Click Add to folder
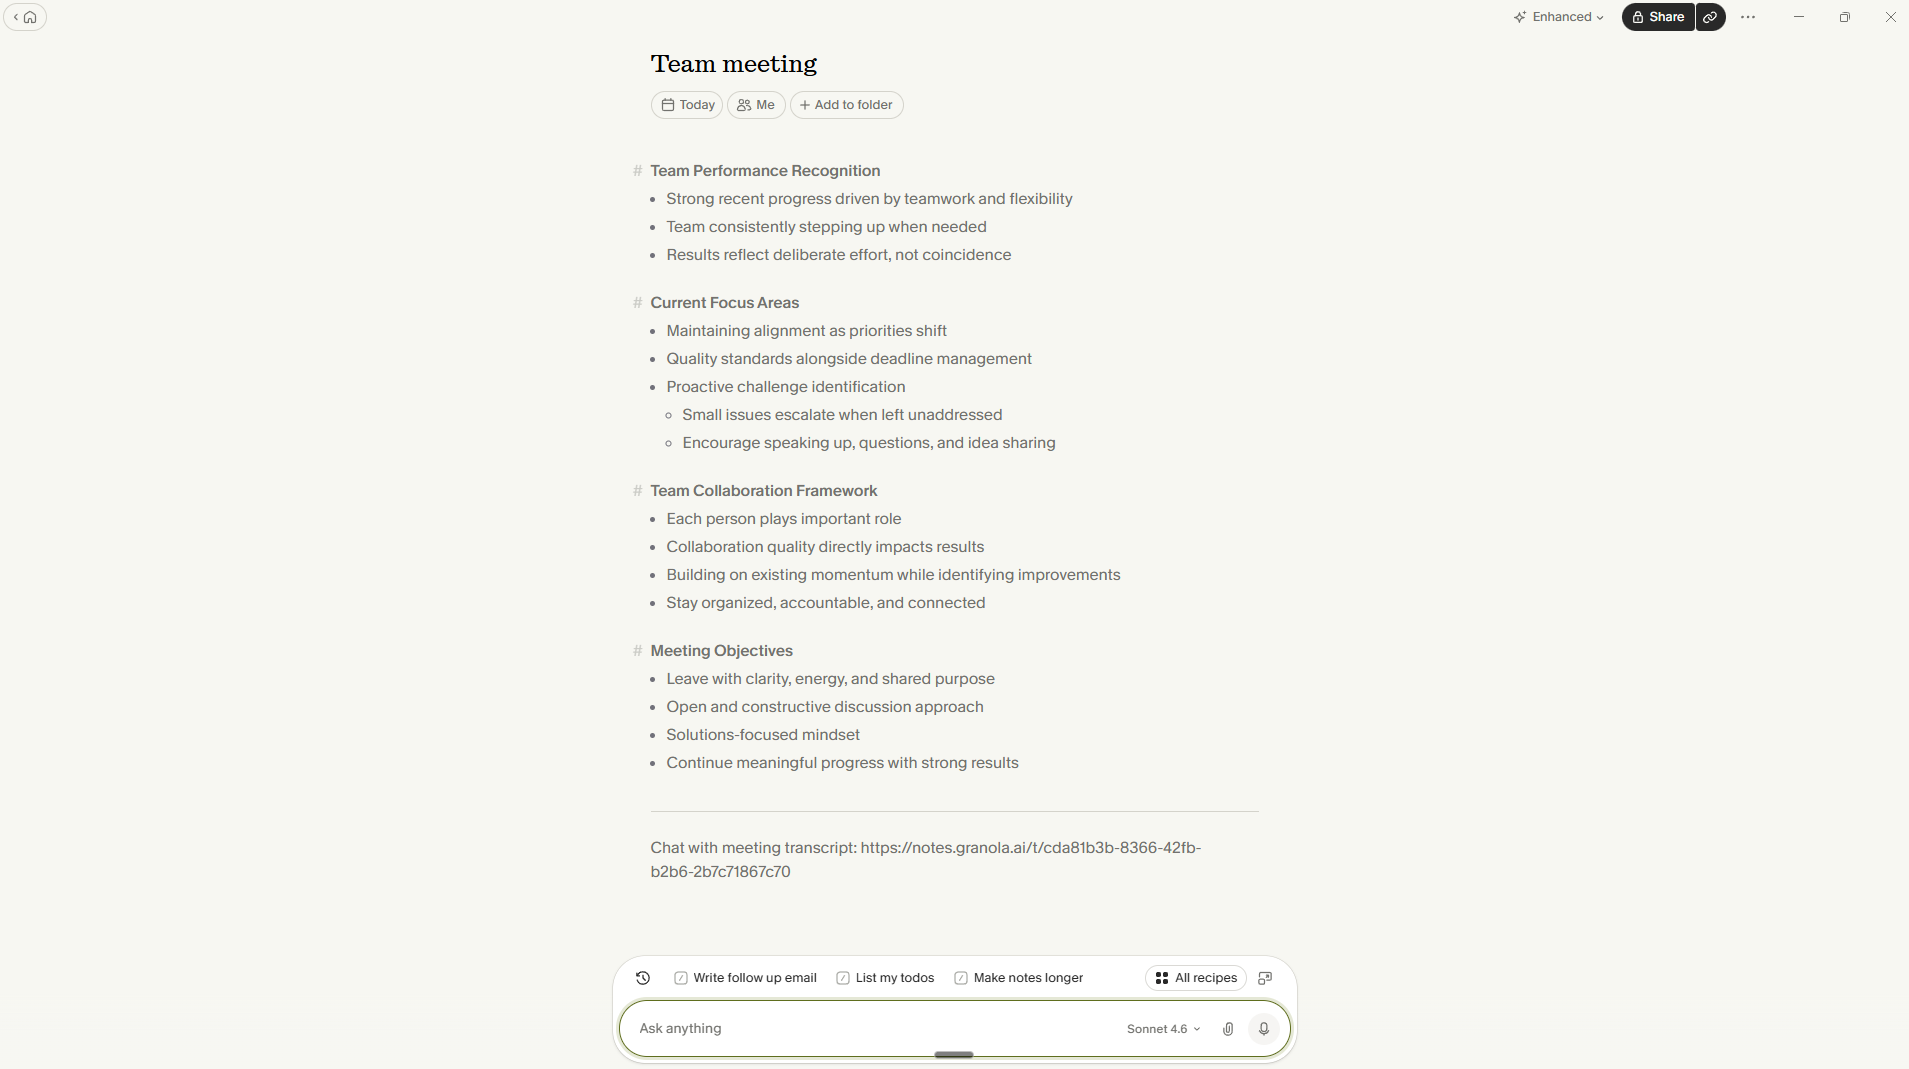Viewport: 1909px width, 1069px height. tap(847, 105)
